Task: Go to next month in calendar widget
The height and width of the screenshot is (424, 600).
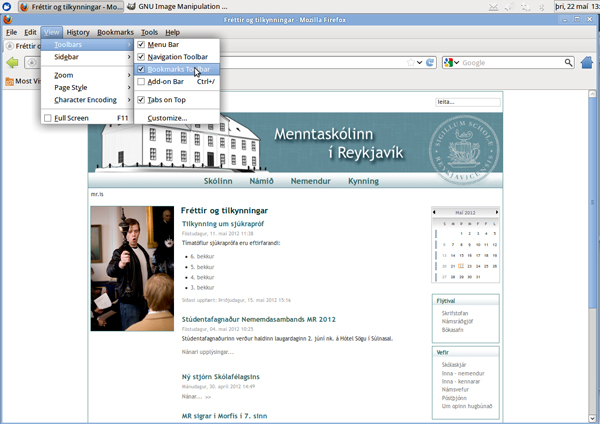Action: 497,212
